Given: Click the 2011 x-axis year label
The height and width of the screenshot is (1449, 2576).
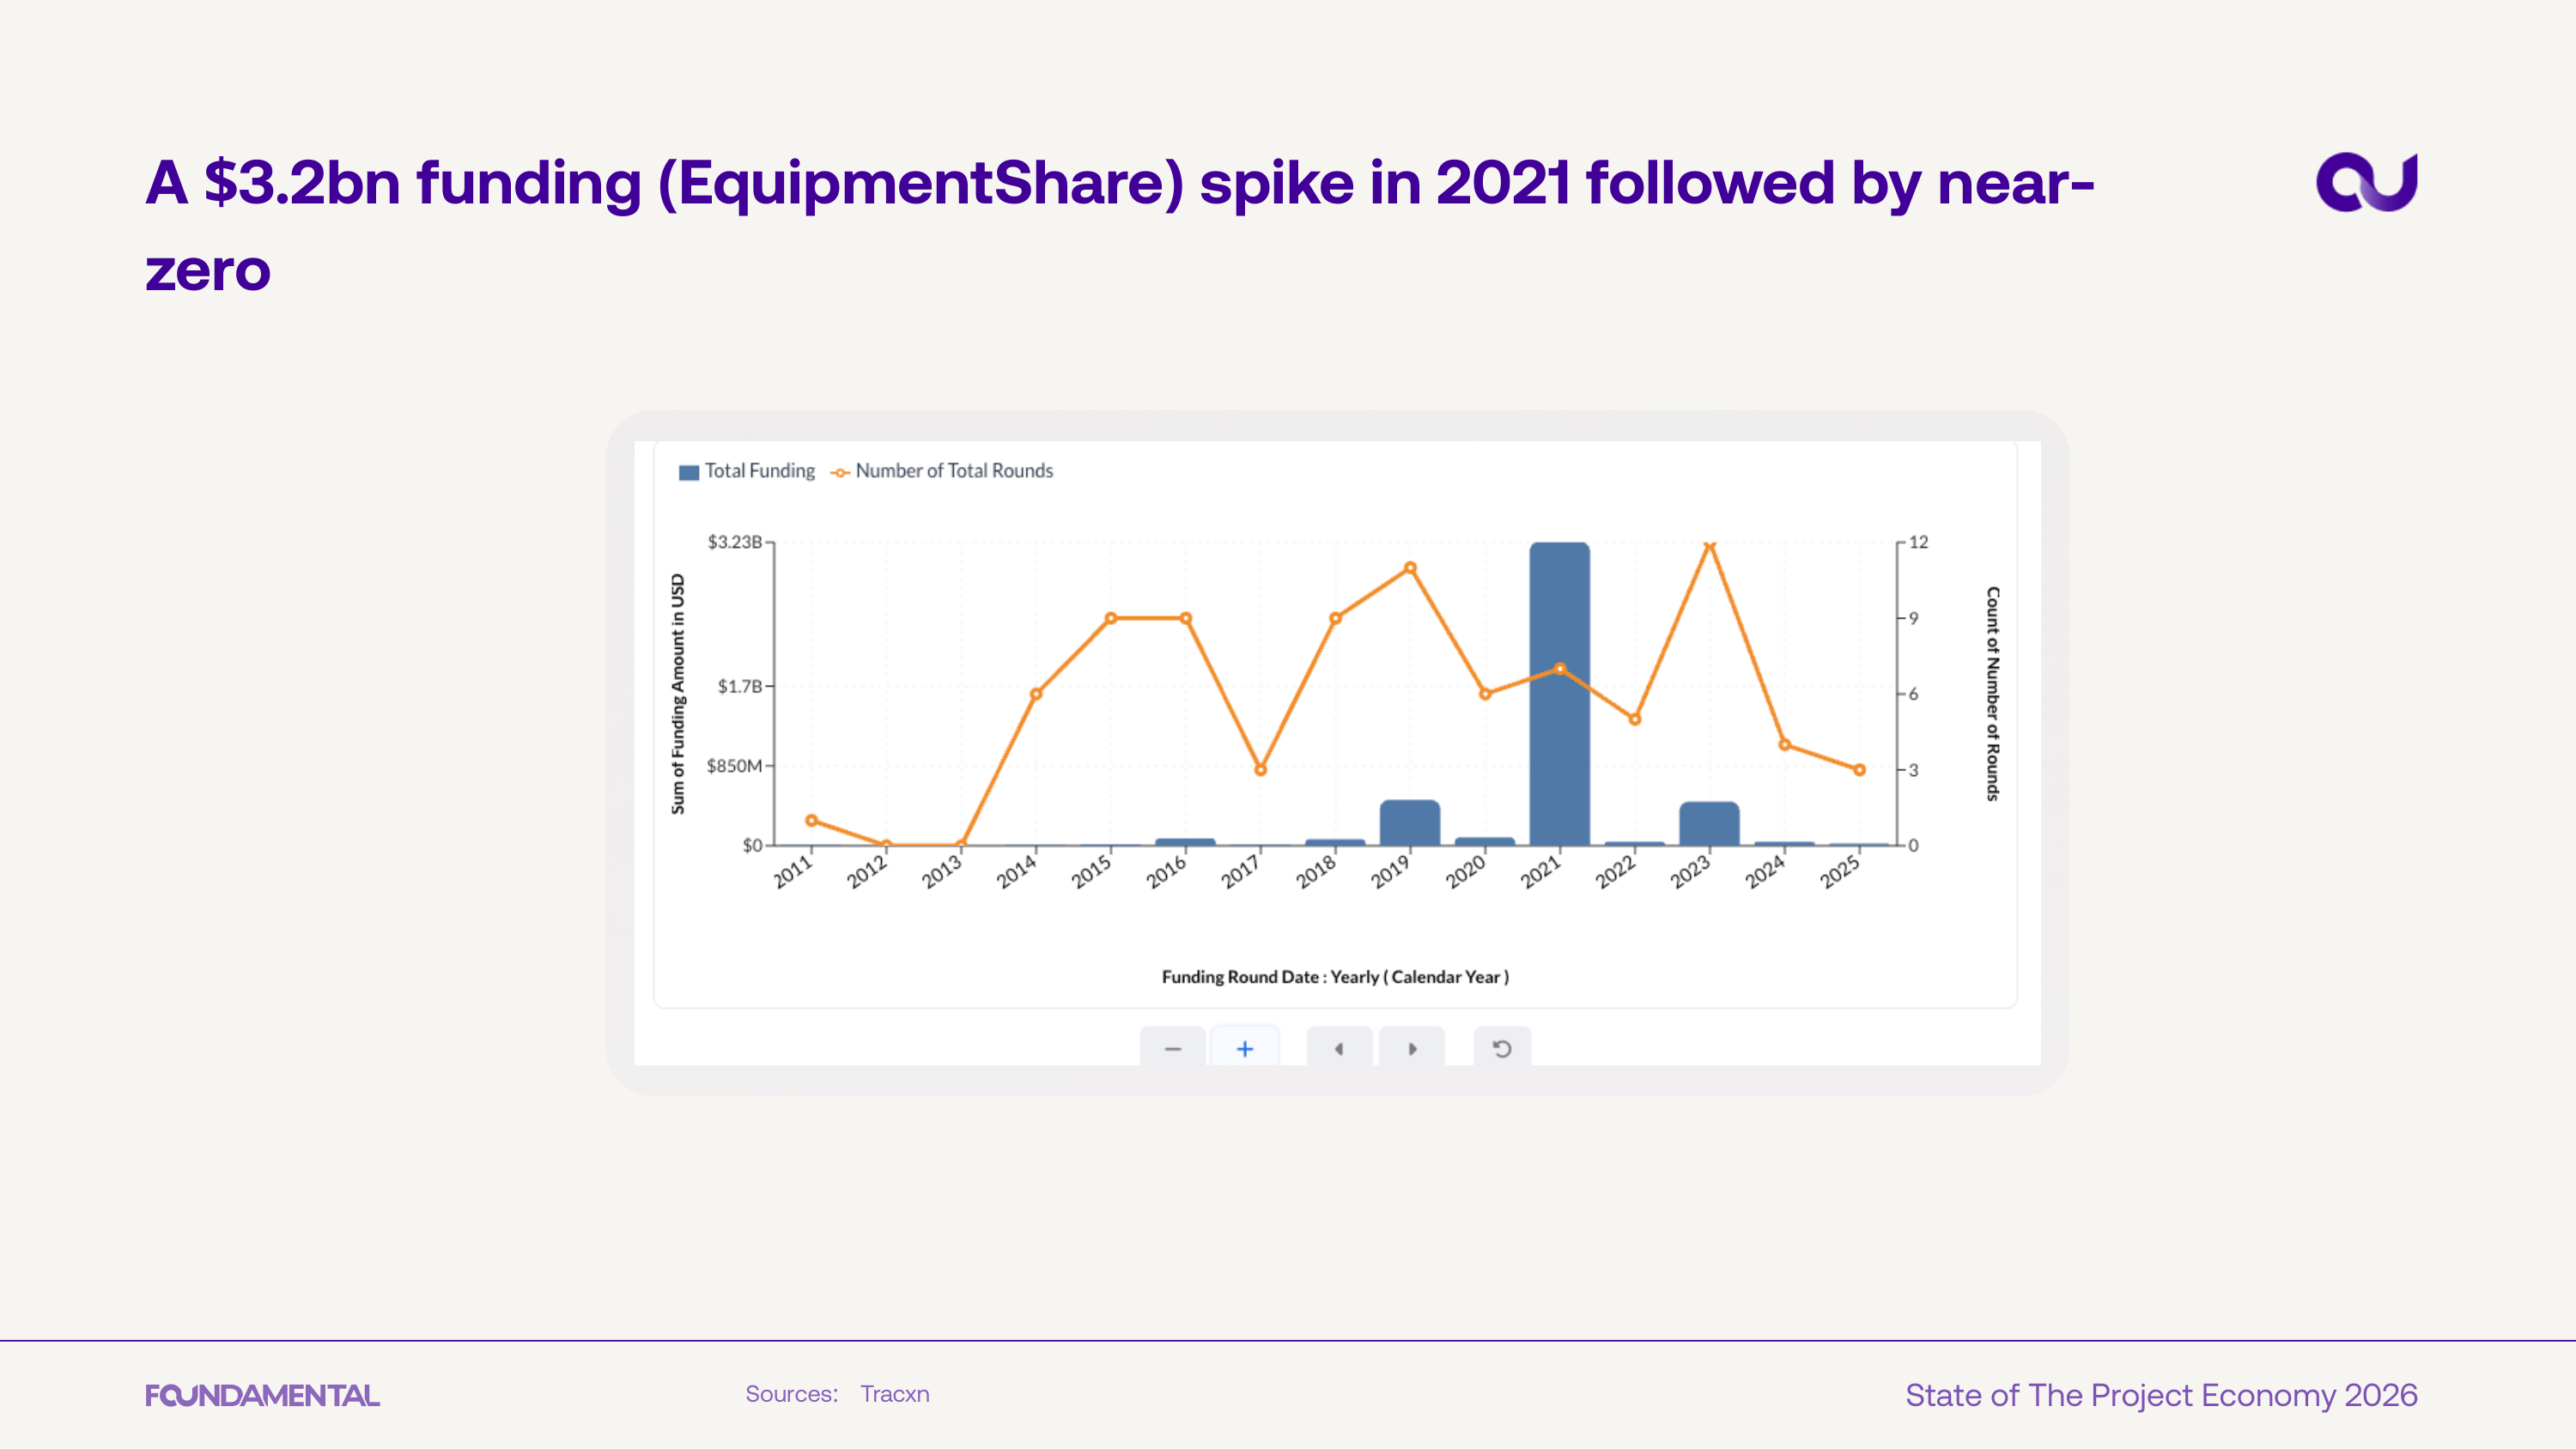Looking at the screenshot, I should coord(793,871).
